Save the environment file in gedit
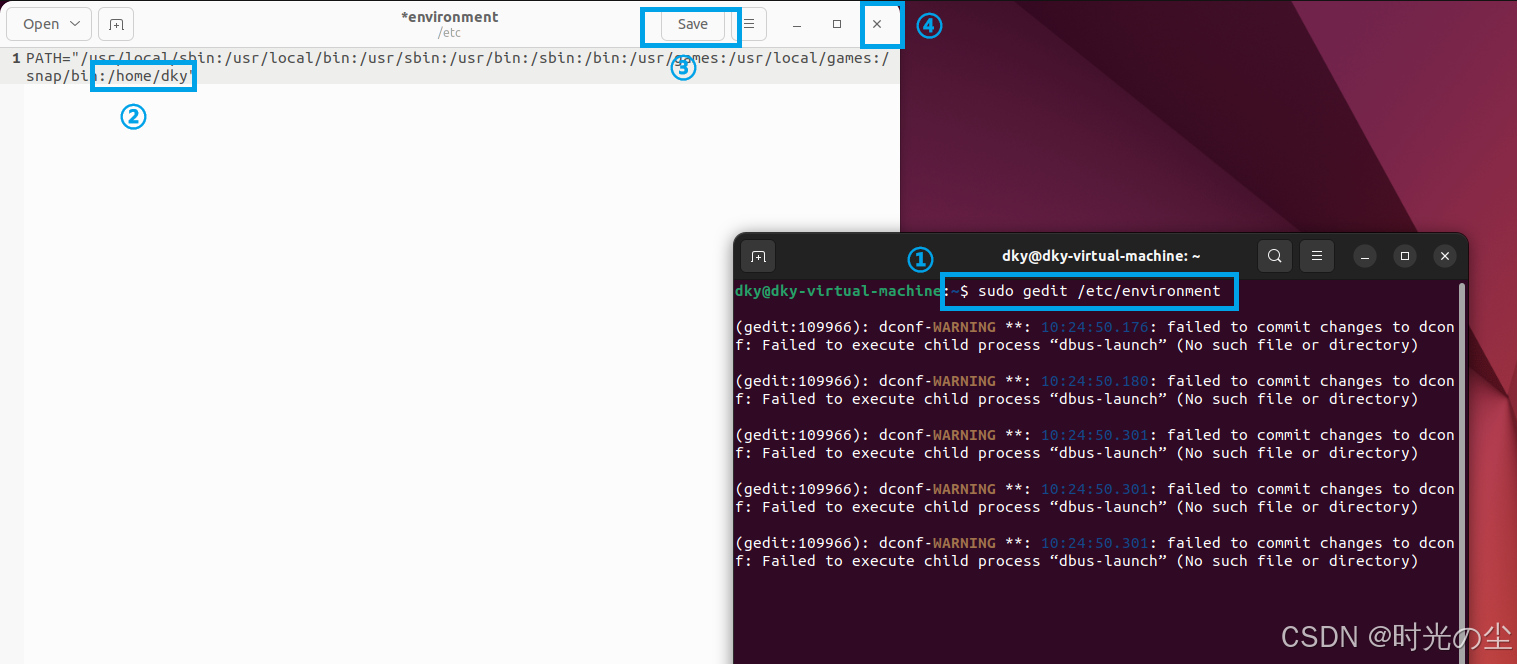 pyautogui.click(x=692, y=24)
